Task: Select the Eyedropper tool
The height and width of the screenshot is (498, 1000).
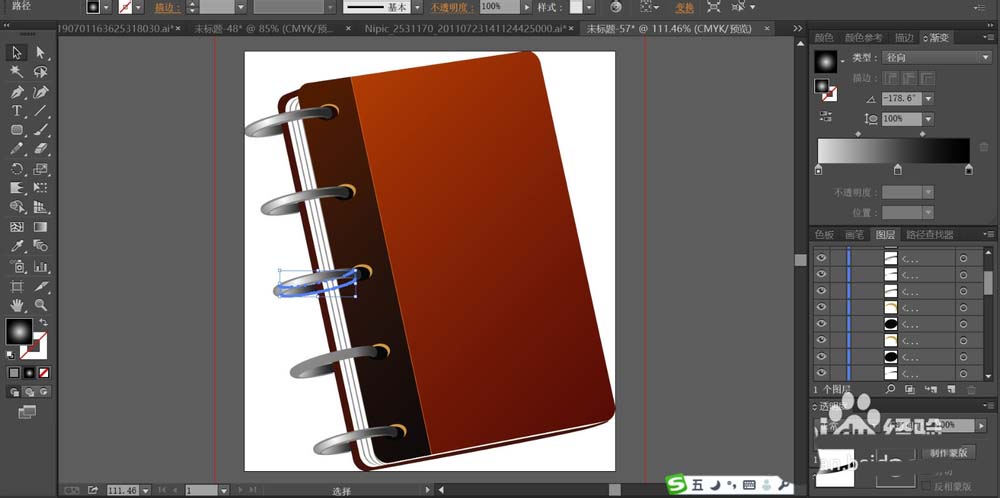Action: [x=17, y=246]
